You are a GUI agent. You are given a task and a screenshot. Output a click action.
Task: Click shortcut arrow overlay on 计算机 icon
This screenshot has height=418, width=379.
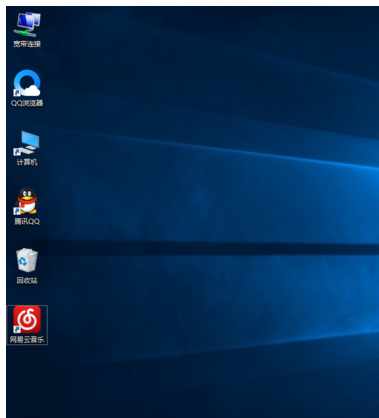click(x=17, y=152)
